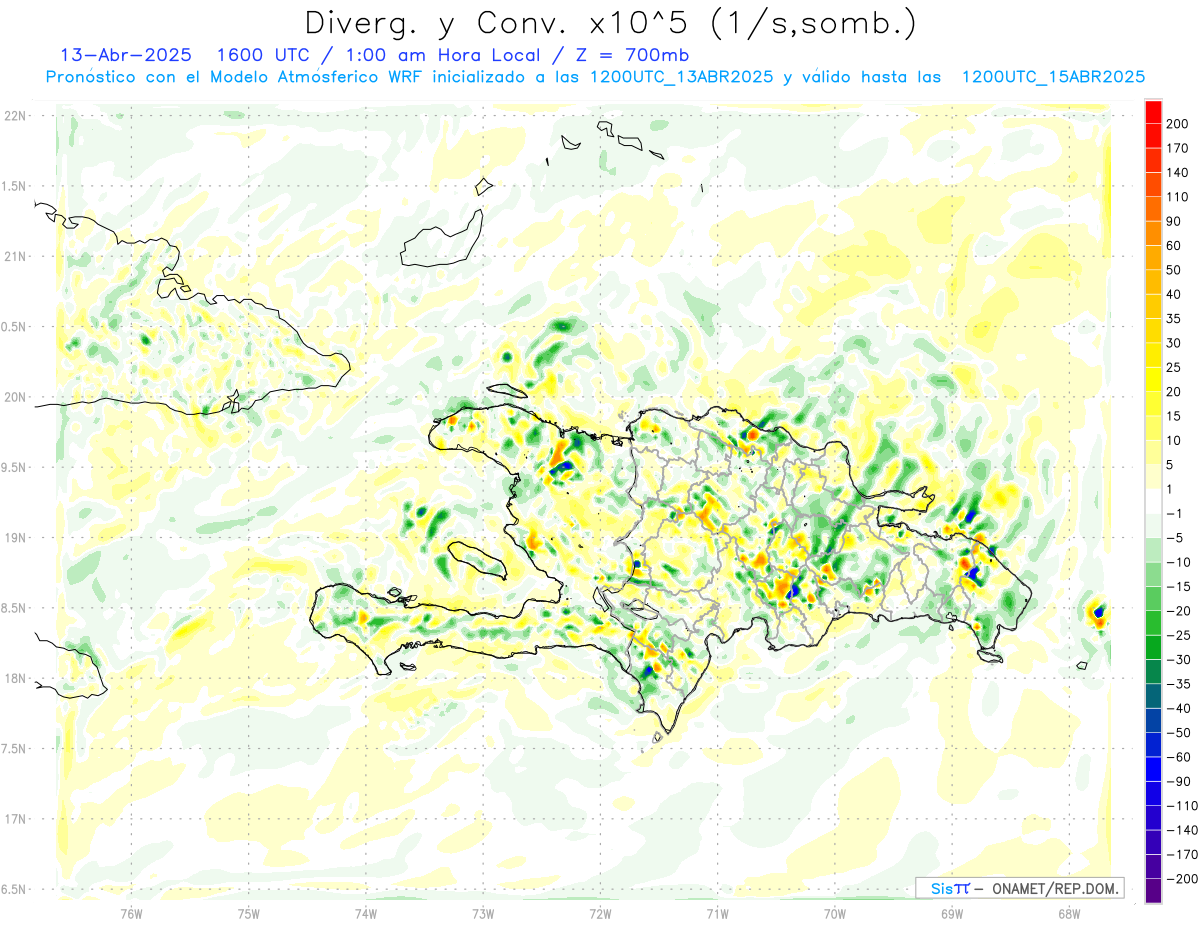Click the '19N' latitude label
The height and width of the screenshot is (927, 1200).
pyautogui.click(x=15, y=538)
